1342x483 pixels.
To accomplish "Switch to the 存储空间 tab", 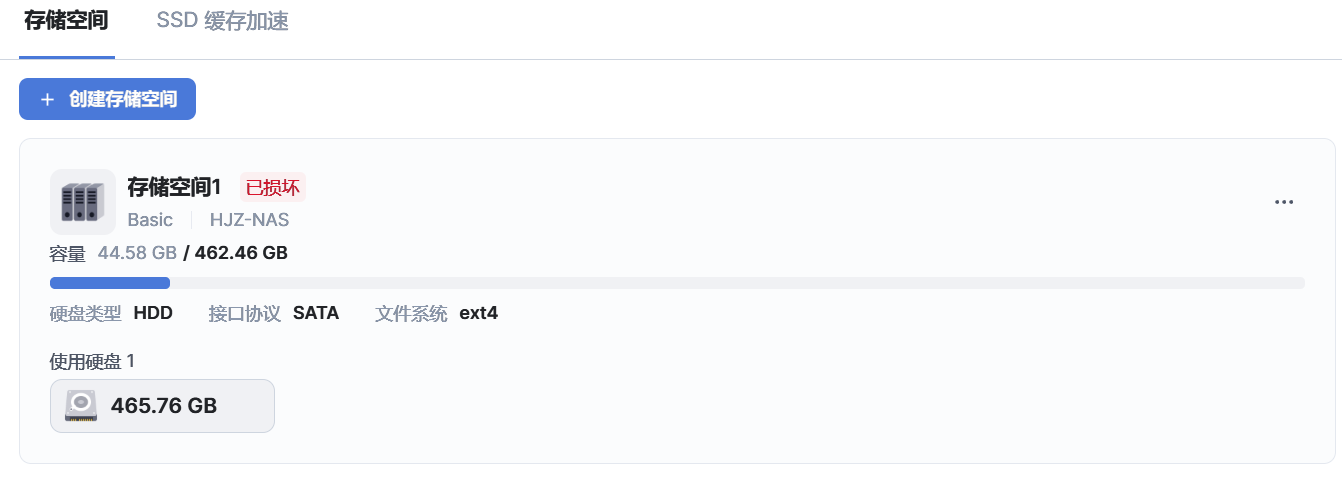I will (x=66, y=21).
